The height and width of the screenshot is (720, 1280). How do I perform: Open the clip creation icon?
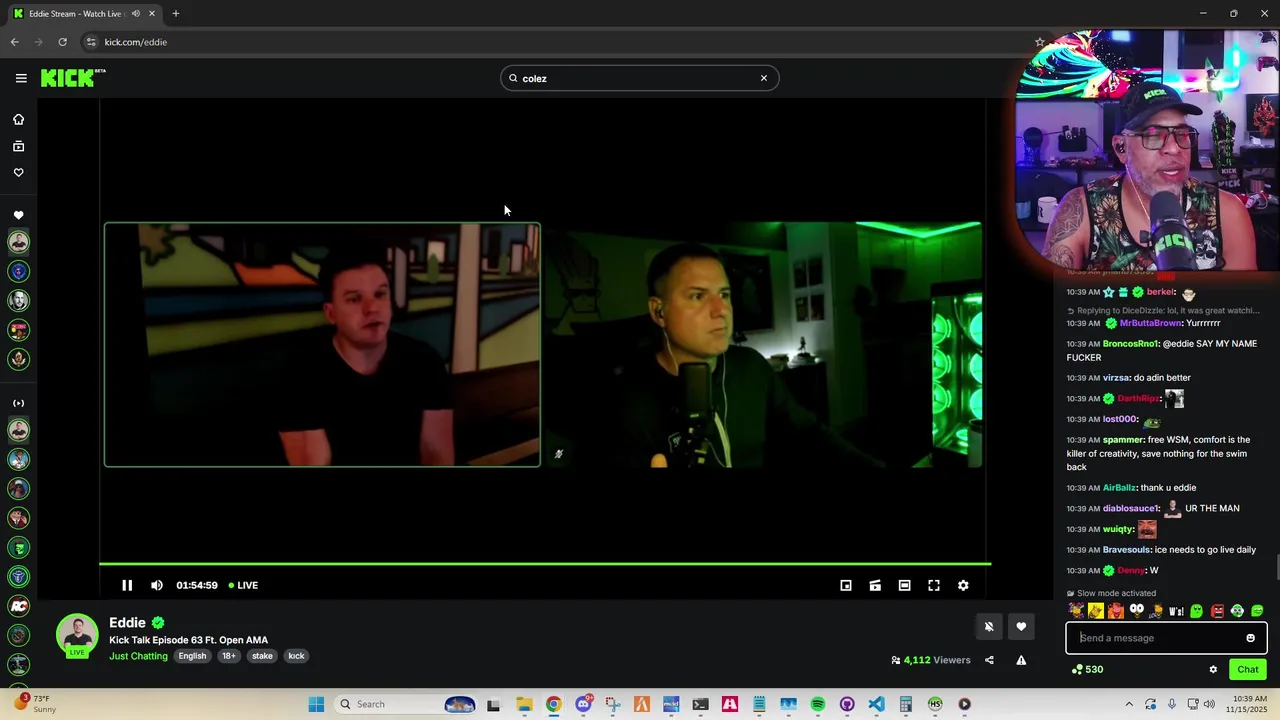[x=875, y=586]
